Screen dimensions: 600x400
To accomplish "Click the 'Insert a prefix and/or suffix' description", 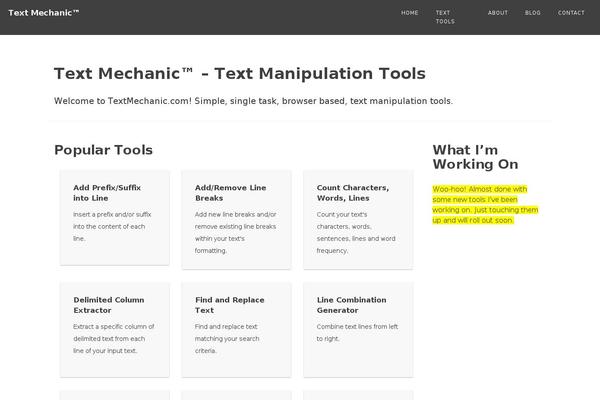I will [x=112, y=226].
